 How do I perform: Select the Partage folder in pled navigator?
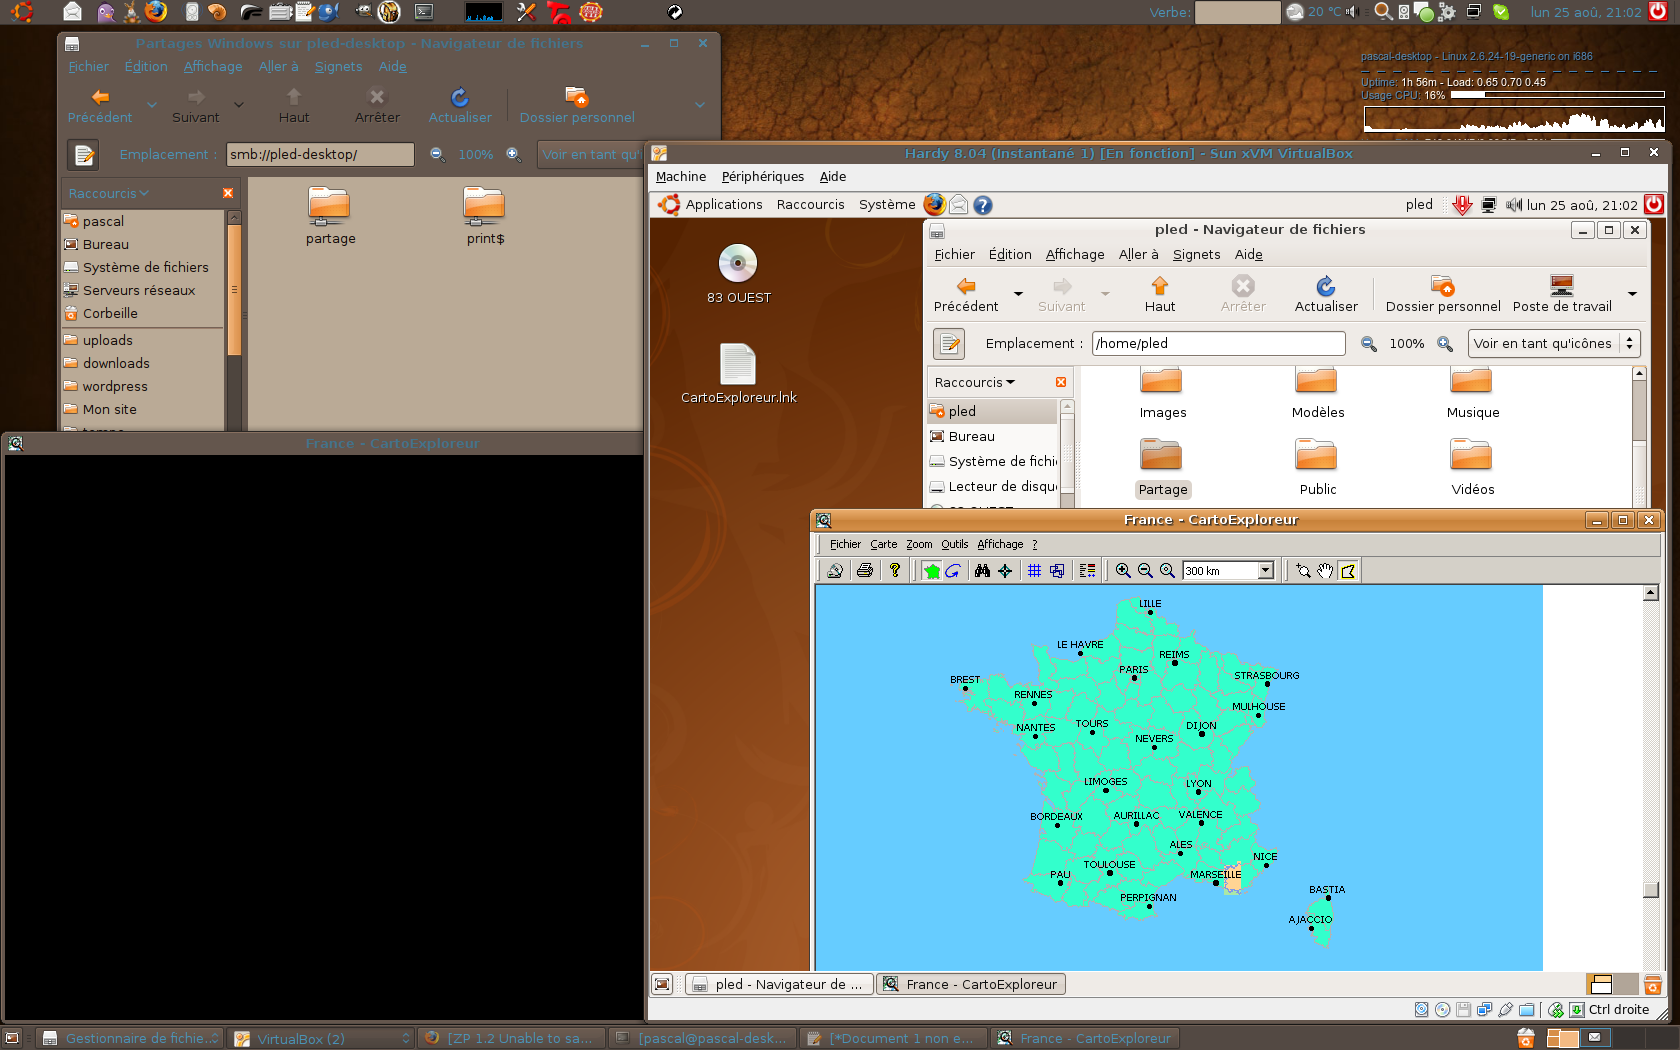tap(1162, 468)
